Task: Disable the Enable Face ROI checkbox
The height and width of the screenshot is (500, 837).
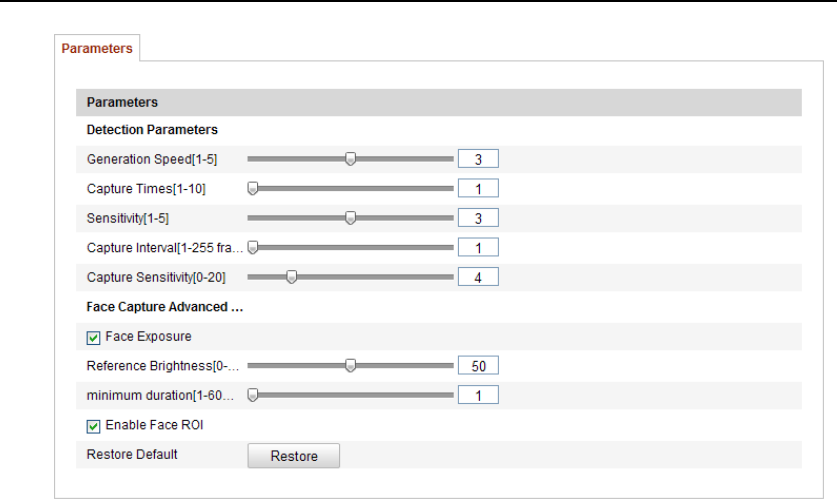Action: pos(94,426)
